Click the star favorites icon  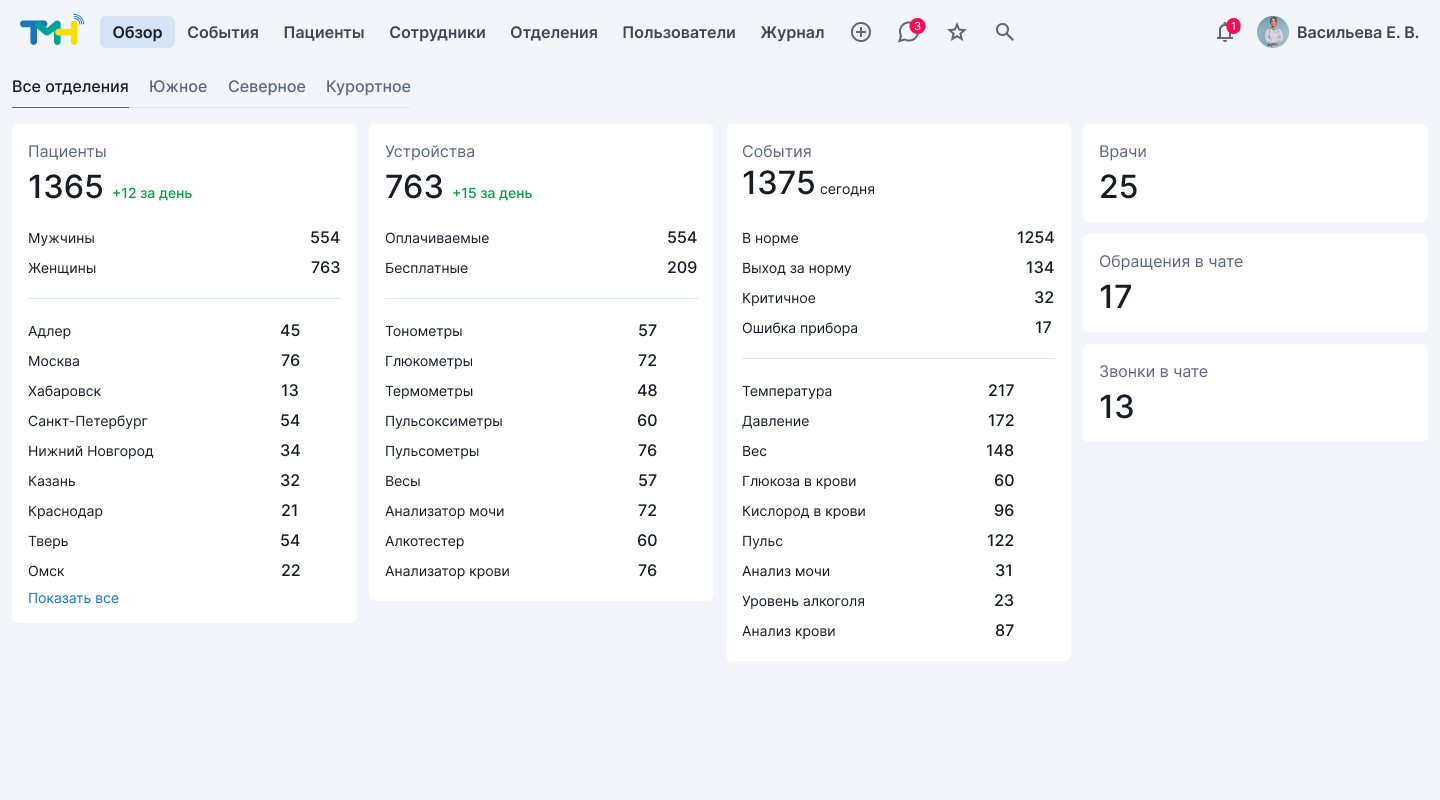point(957,32)
